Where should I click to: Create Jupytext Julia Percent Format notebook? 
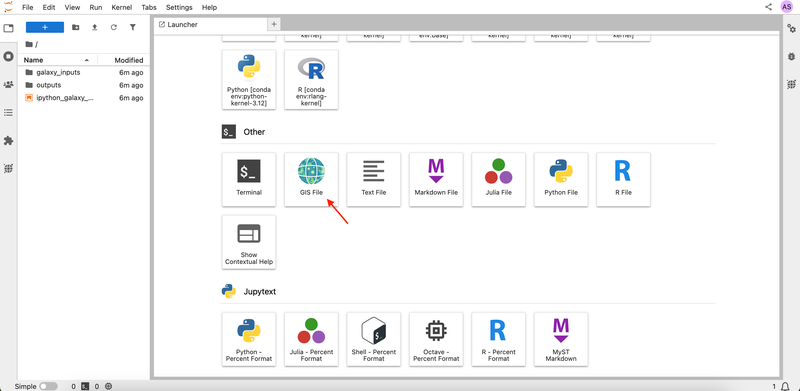click(x=311, y=339)
